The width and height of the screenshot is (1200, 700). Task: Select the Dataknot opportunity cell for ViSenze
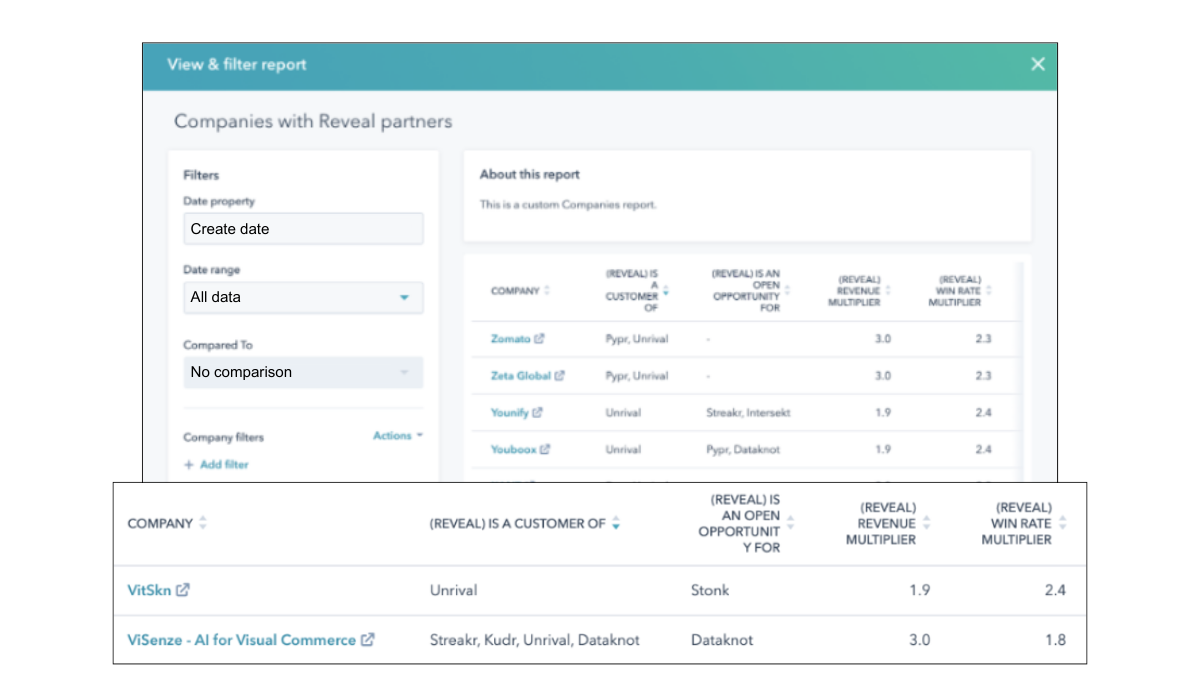coord(722,640)
